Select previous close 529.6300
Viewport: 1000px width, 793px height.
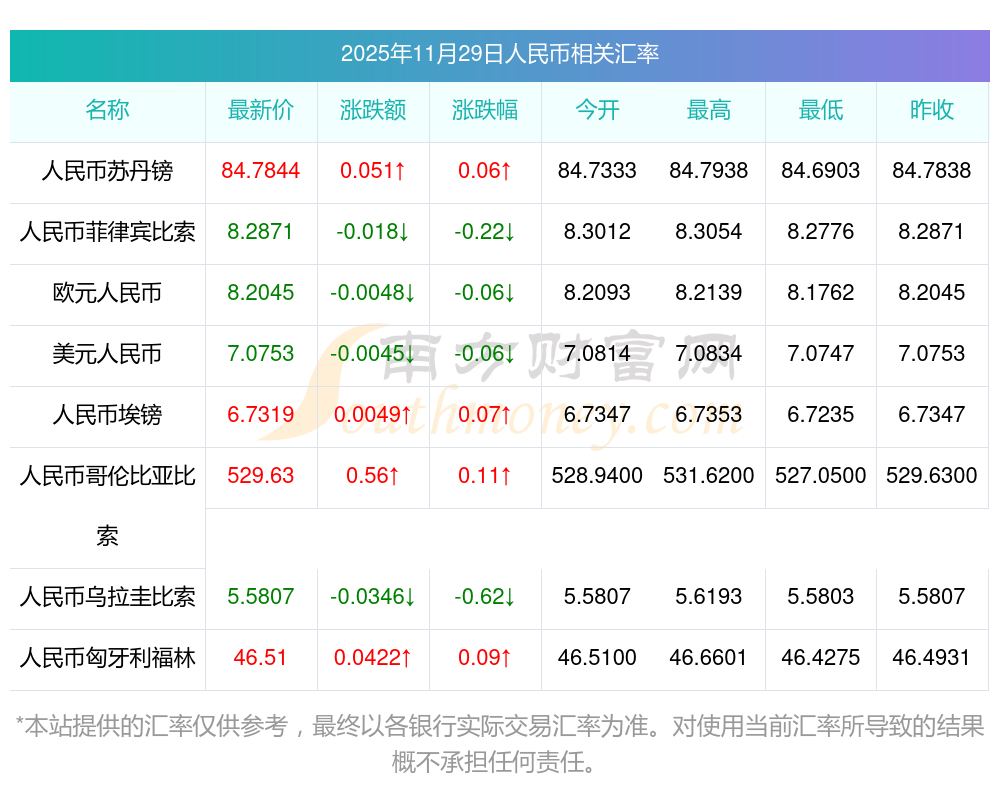[x=932, y=475]
